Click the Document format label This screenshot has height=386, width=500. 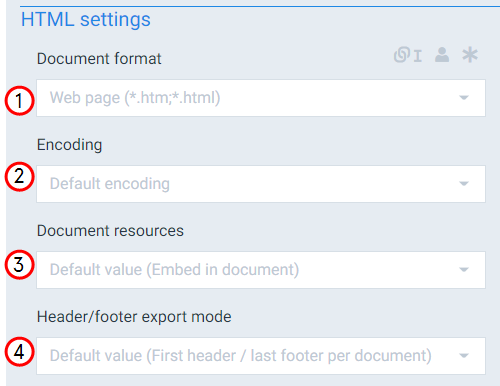pos(99,59)
